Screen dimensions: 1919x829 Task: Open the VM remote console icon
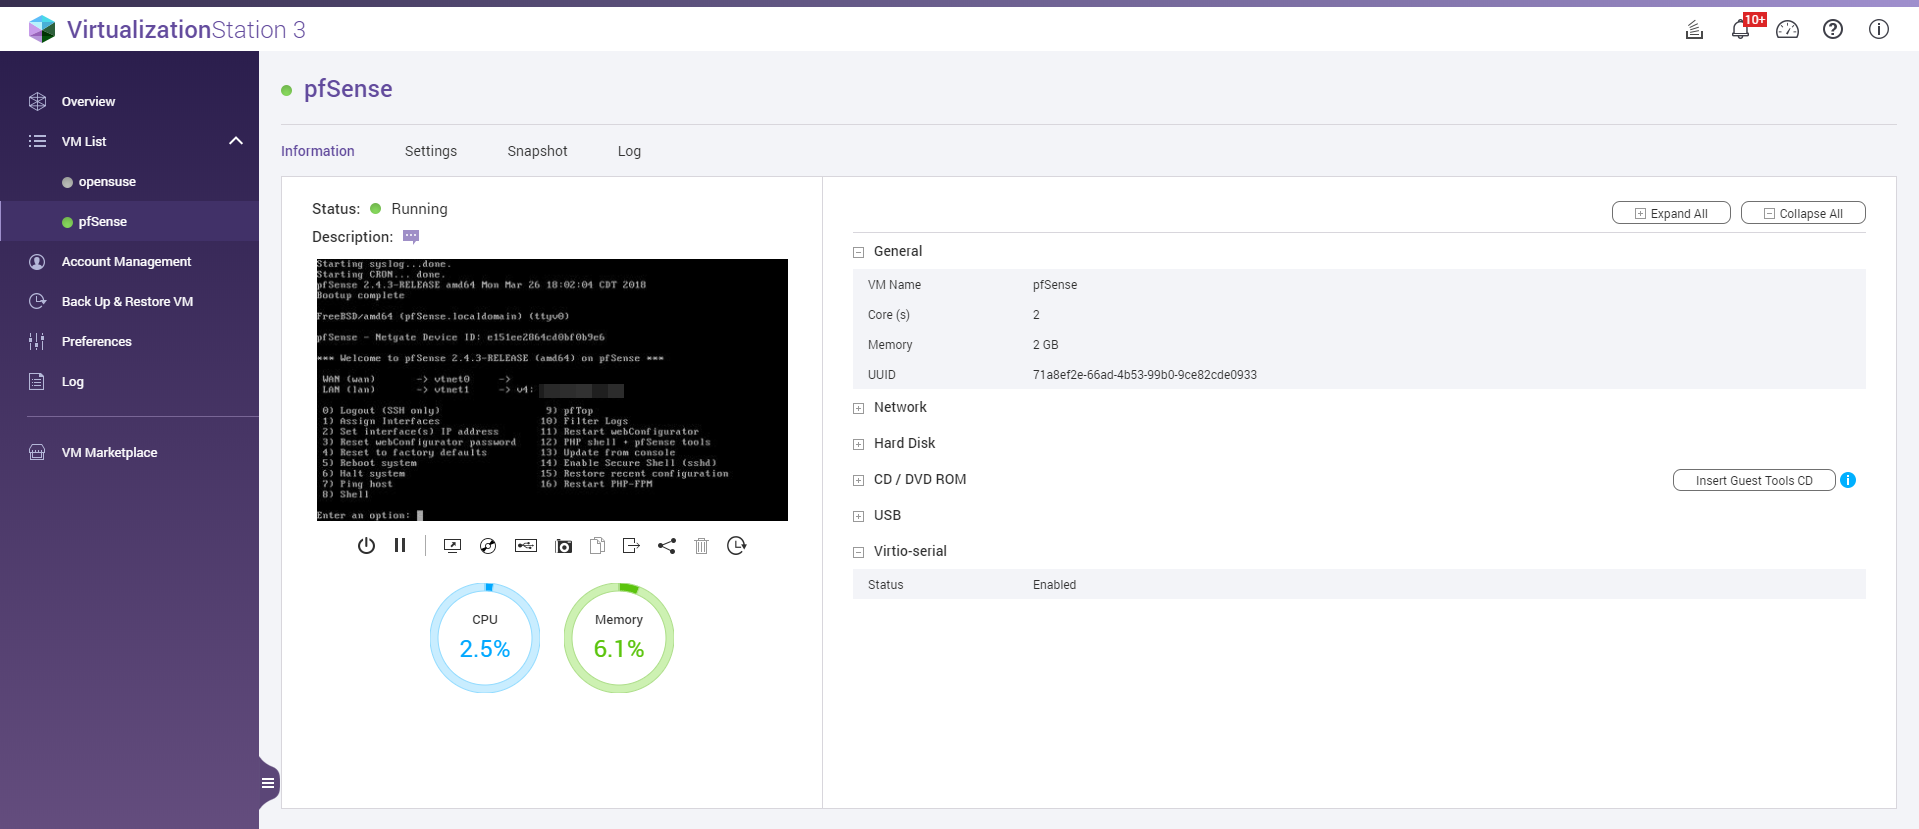click(452, 546)
